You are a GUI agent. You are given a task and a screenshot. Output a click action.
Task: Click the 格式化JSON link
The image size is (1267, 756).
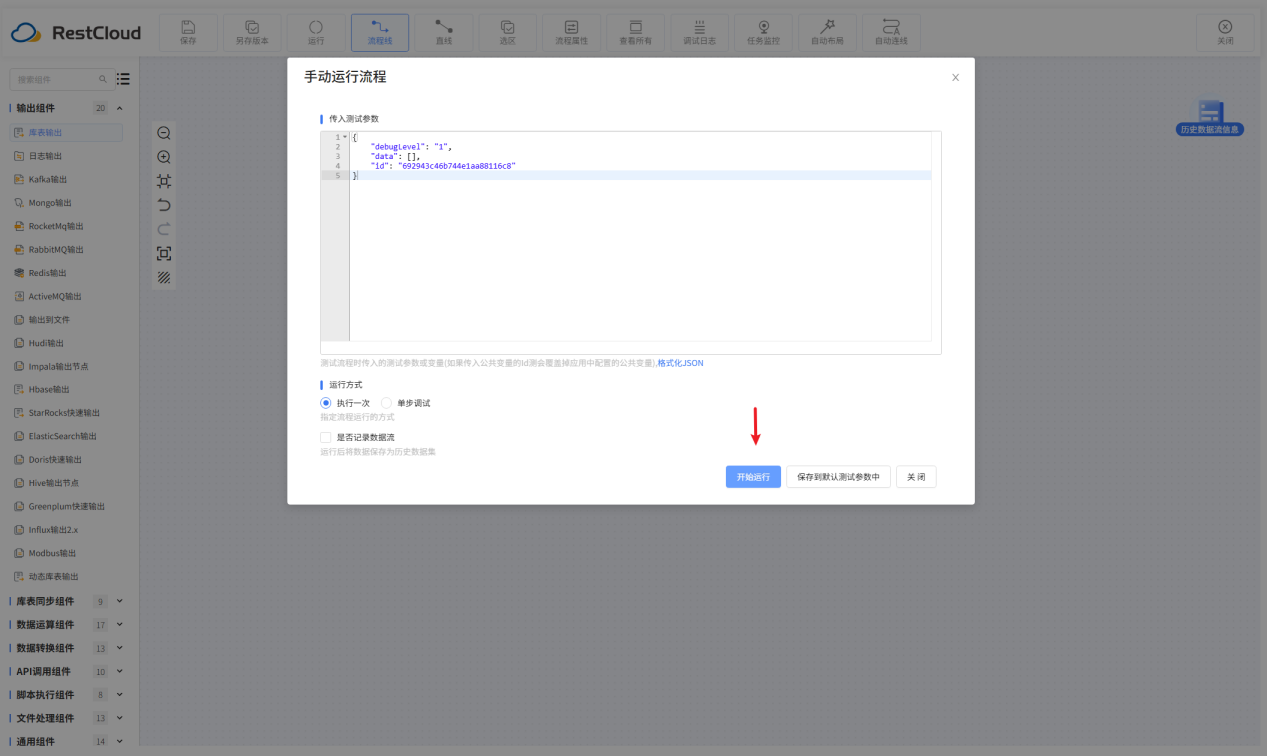pyautogui.click(x=680, y=363)
